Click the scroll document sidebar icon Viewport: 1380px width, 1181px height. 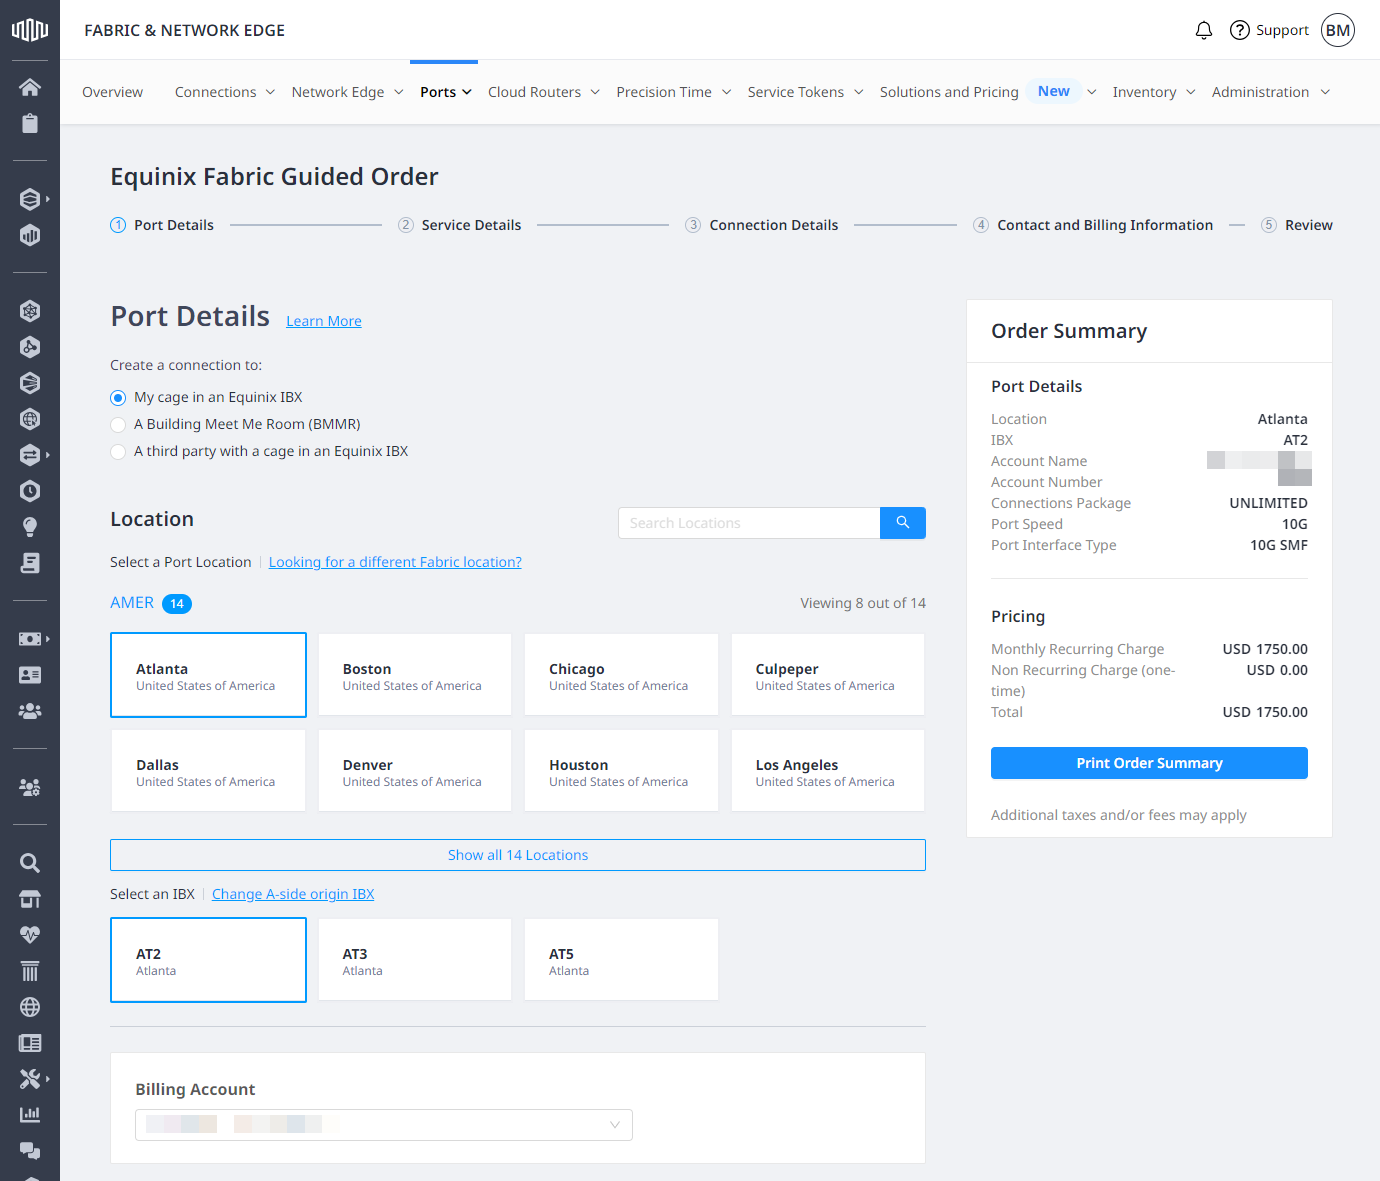[x=30, y=563]
